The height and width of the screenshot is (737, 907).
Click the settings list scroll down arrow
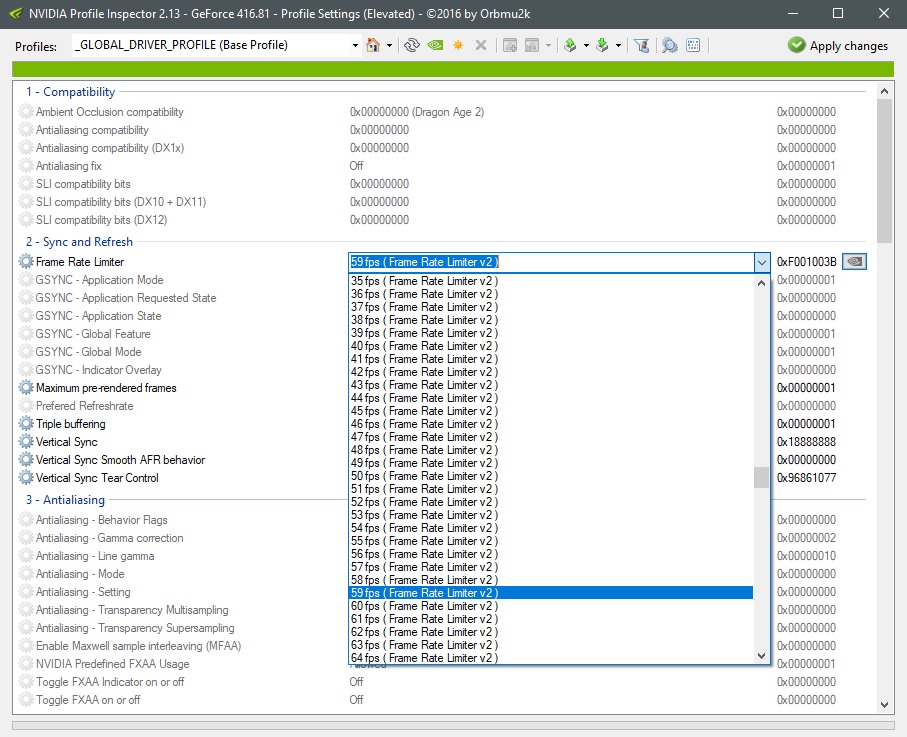point(884,704)
